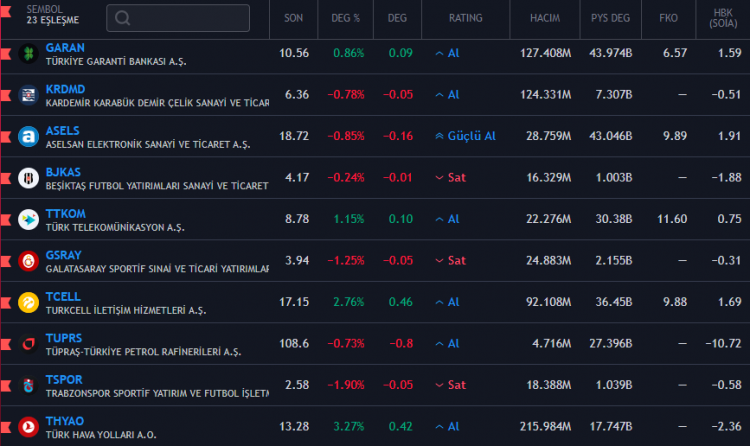Screen dimensions: 750x446
Task: Click the GSRAY Galatasaray crest icon
Action: pyautogui.click(x=28, y=261)
